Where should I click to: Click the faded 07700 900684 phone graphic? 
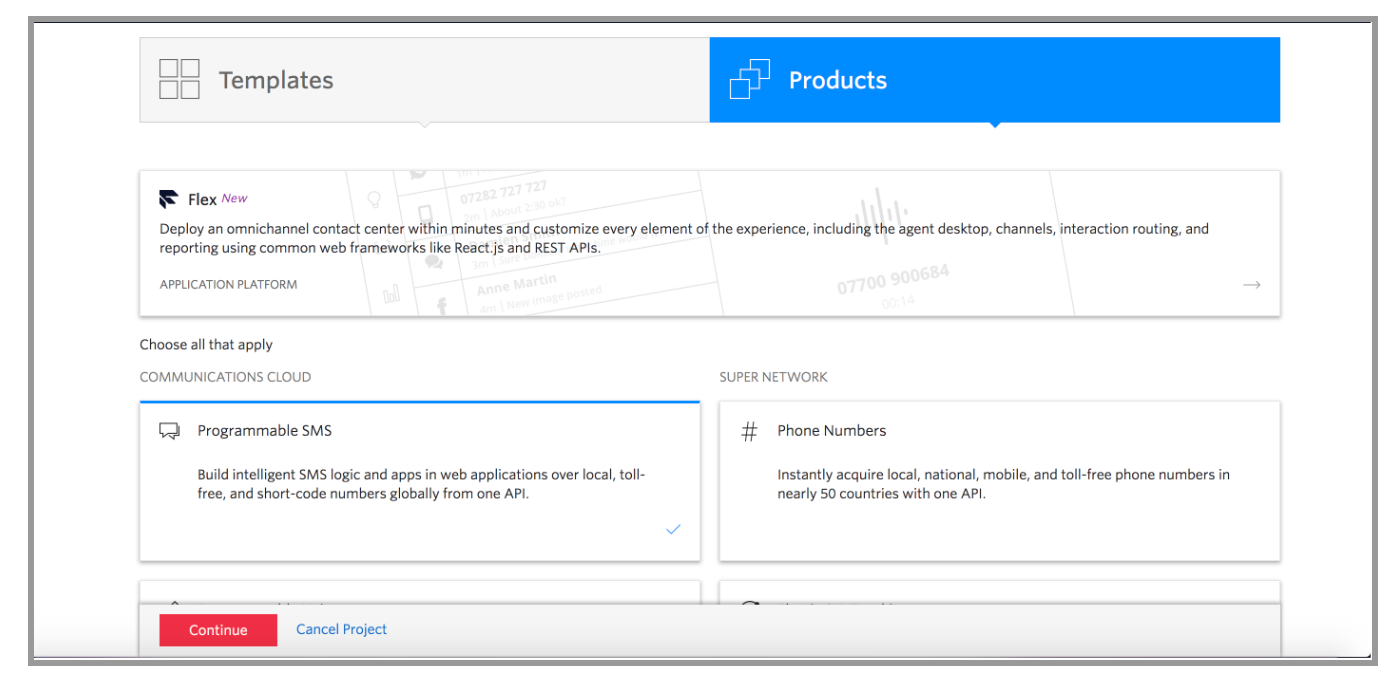click(893, 279)
